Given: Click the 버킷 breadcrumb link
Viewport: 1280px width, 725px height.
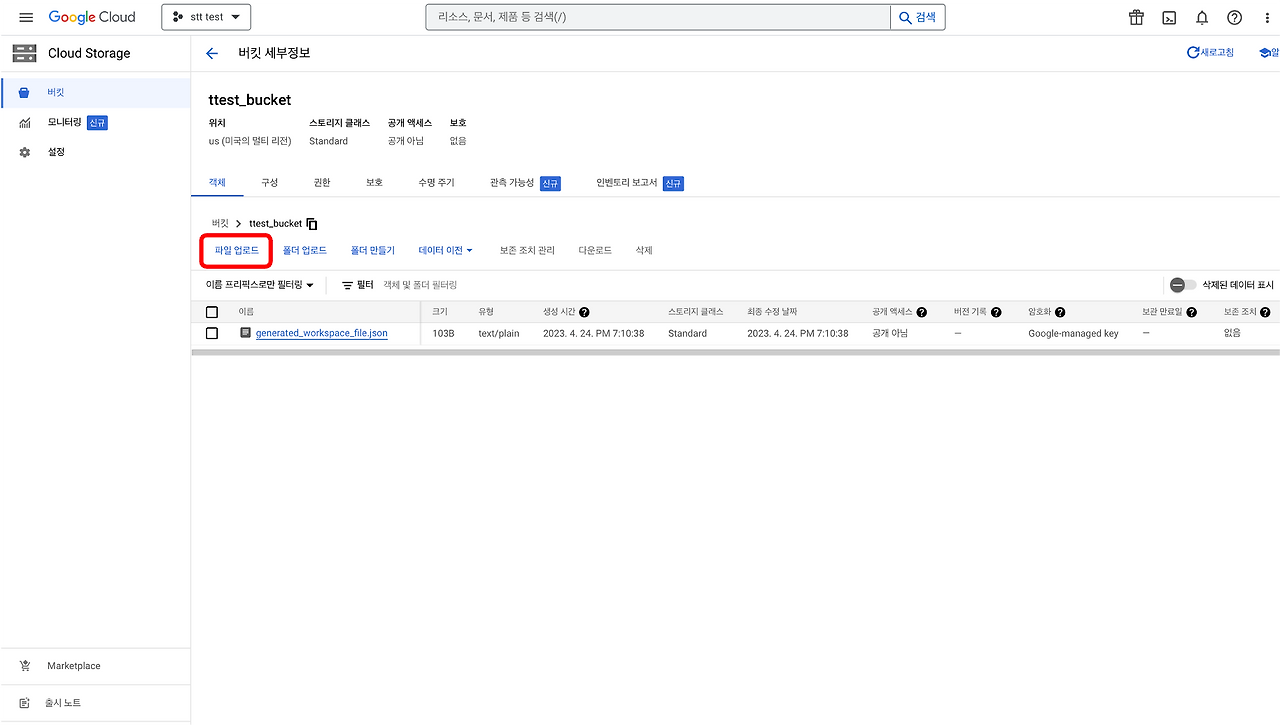Looking at the screenshot, I should tap(220, 224).
